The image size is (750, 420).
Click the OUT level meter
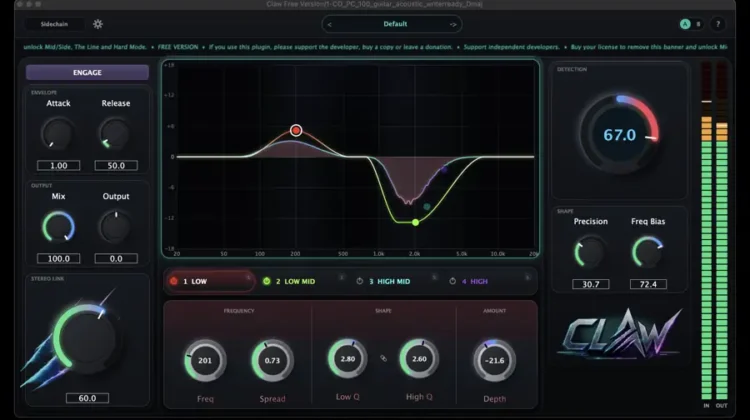[722, 231]
